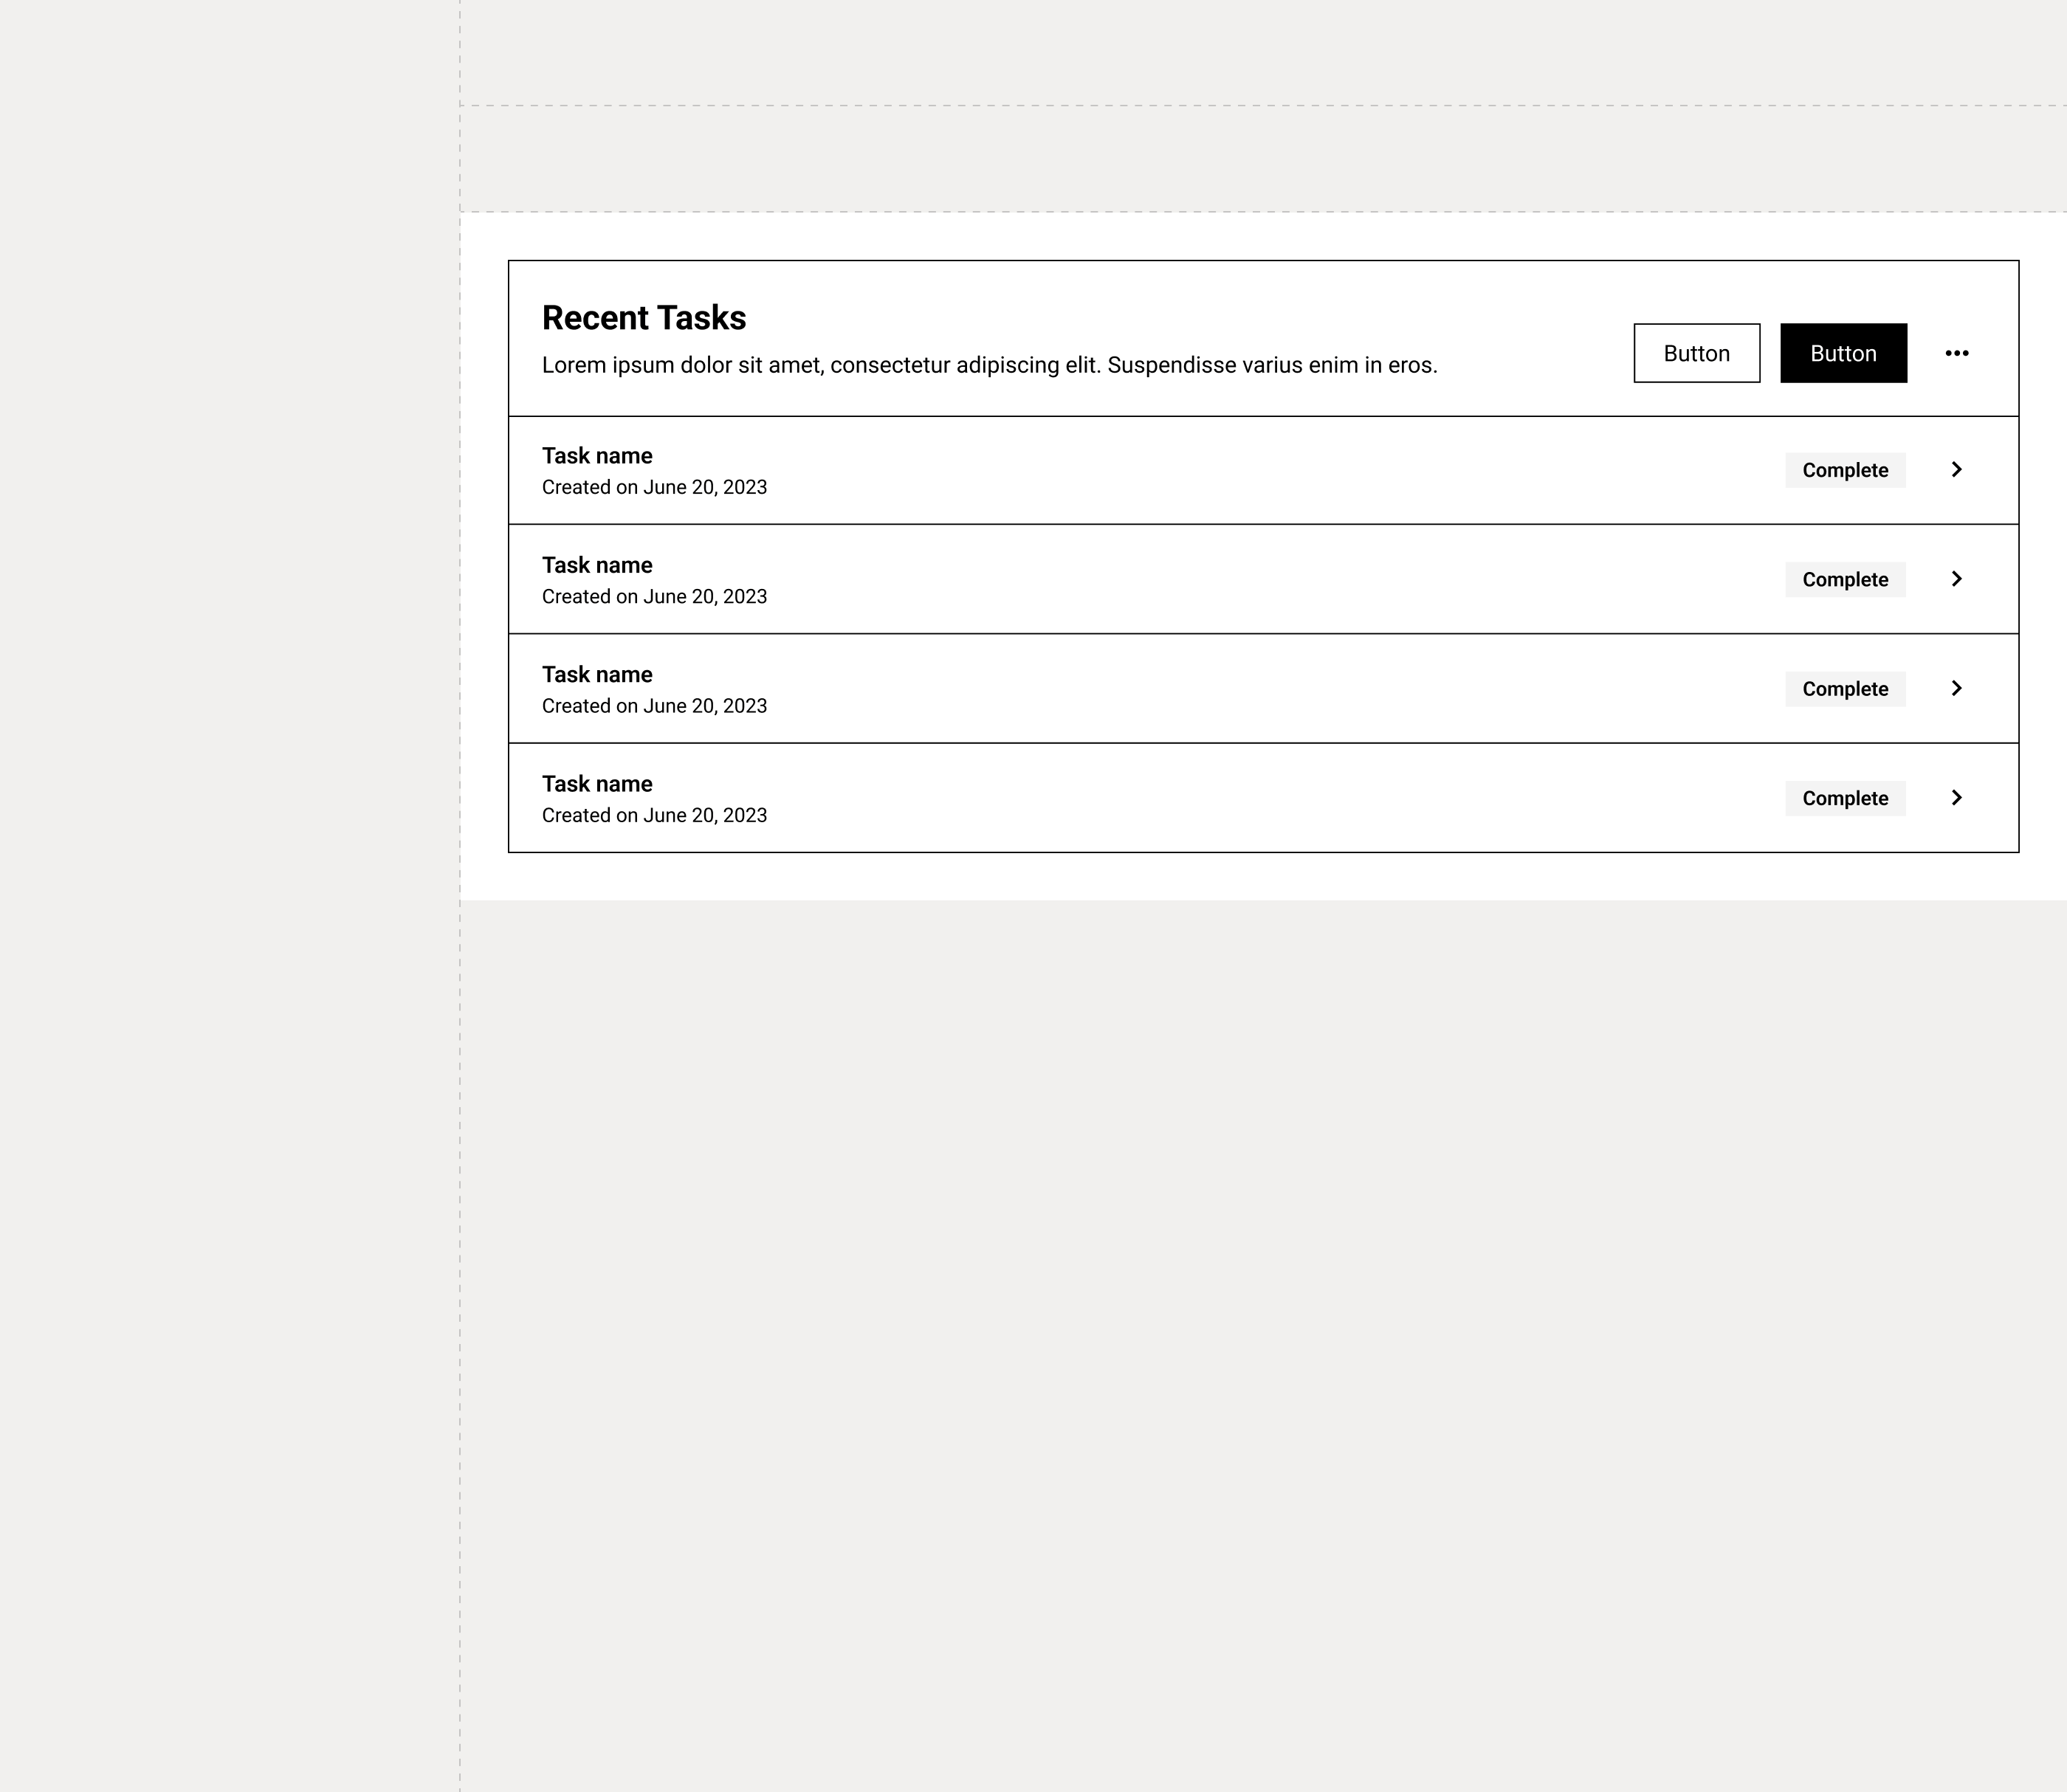This screenshot has height=1792, width=2067.
Task: Click 'Created on June 20, 2023' in last row
Action: (x=654, y=815)
